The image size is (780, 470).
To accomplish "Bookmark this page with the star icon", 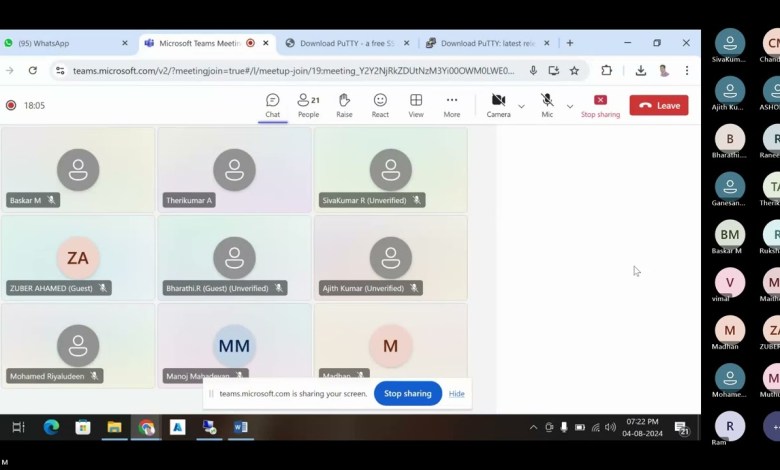I will tap(574, 71).
